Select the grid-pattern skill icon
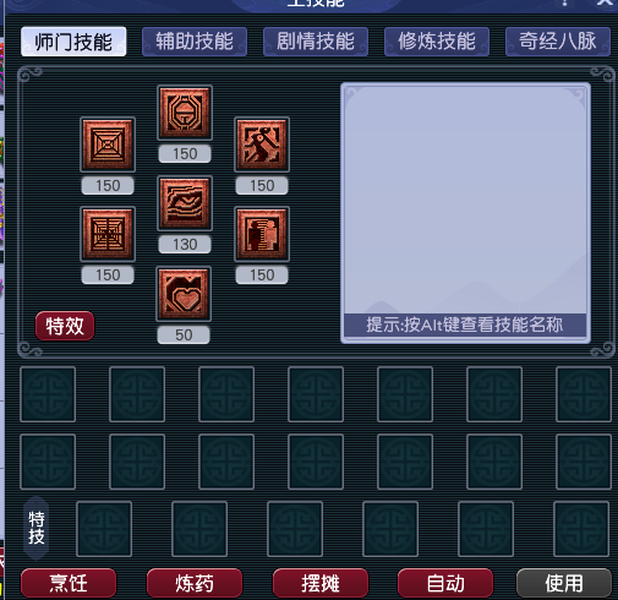The image size is (618, 600). pyautogui.click(x=108, y=234)
